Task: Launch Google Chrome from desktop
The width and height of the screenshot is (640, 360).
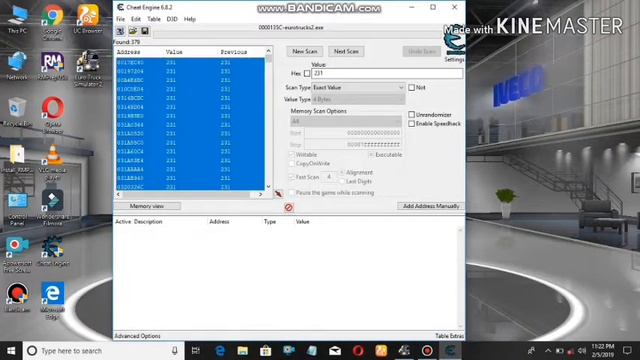Action: [52, 22]
